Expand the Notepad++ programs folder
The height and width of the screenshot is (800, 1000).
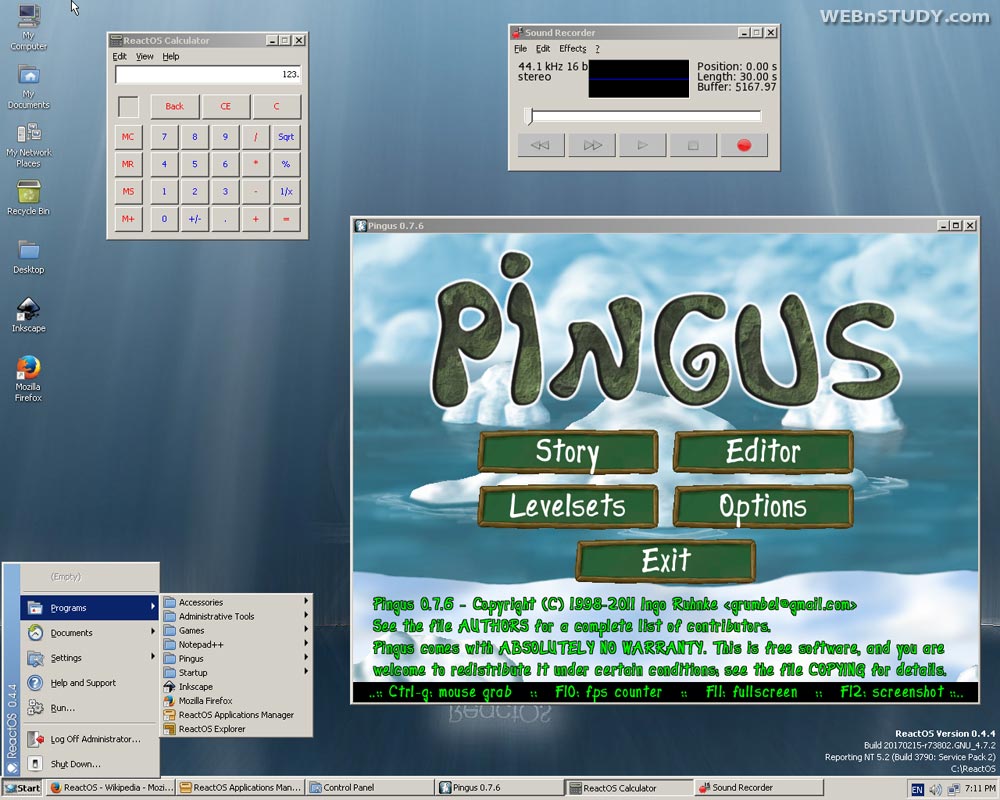pyautogui.click(x=236, y=644)
